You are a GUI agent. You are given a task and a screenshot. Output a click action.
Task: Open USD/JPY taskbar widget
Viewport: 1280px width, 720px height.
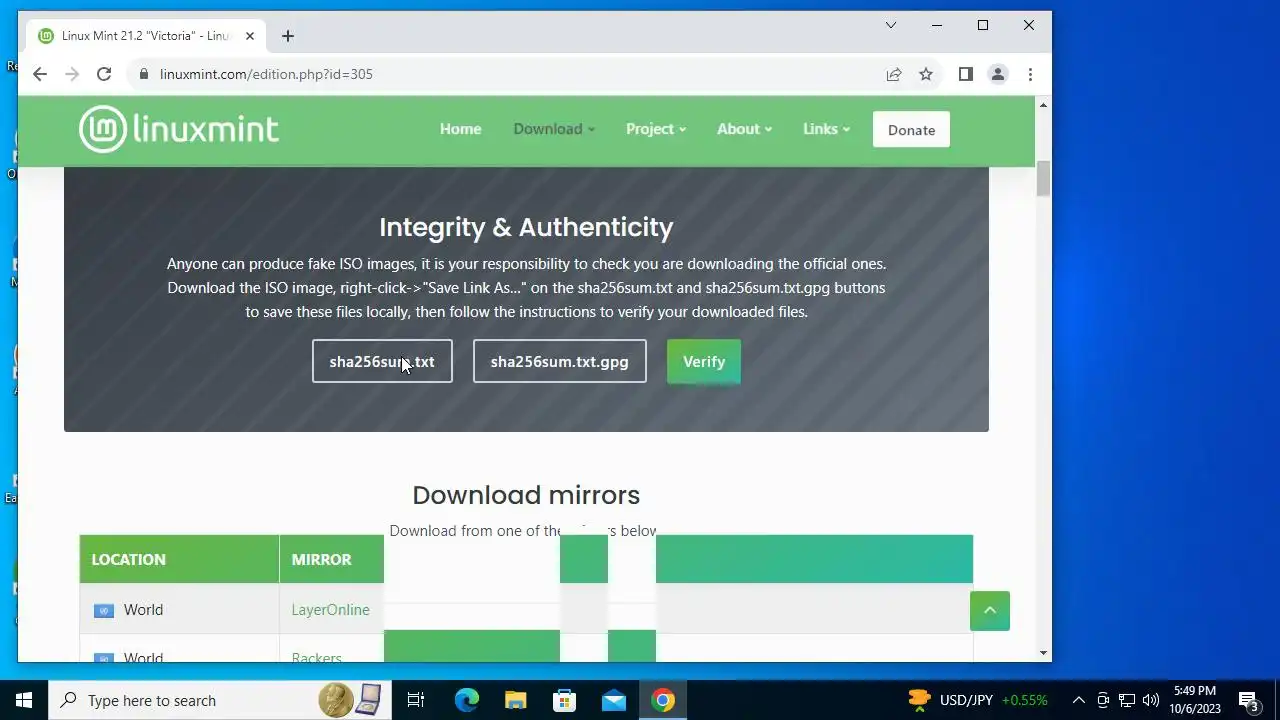tap(977, 700)
